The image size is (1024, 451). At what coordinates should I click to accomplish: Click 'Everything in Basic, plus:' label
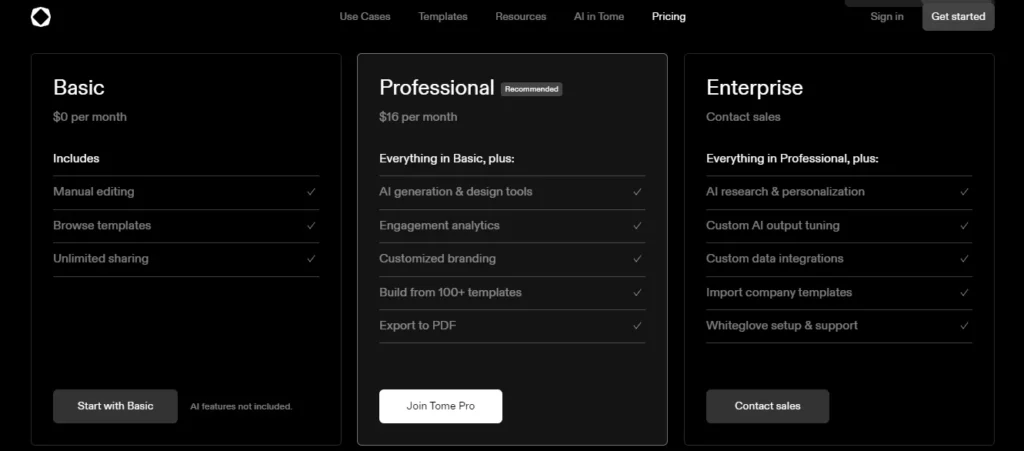pos(447,159)
